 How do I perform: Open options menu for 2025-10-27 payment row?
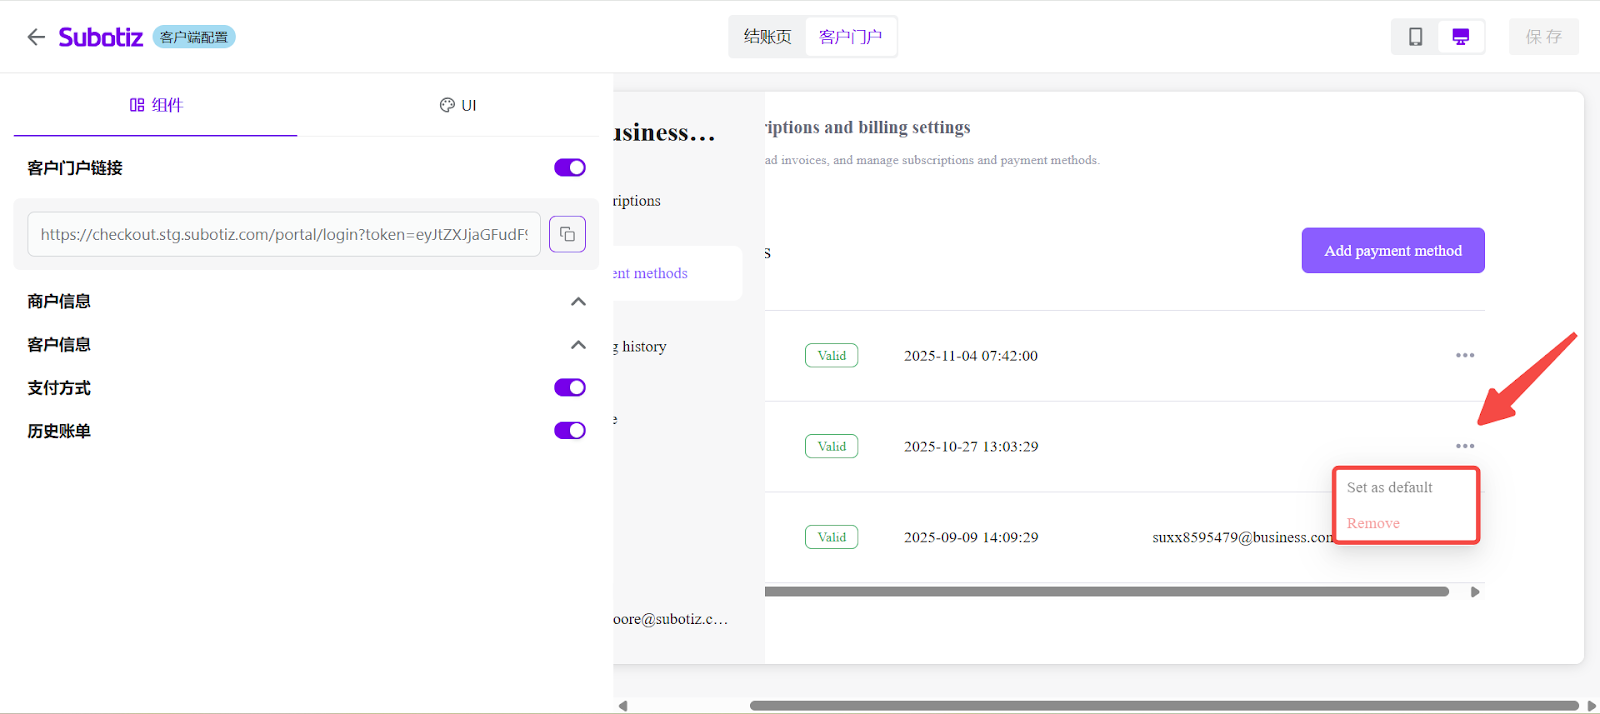pos(1465,446)
